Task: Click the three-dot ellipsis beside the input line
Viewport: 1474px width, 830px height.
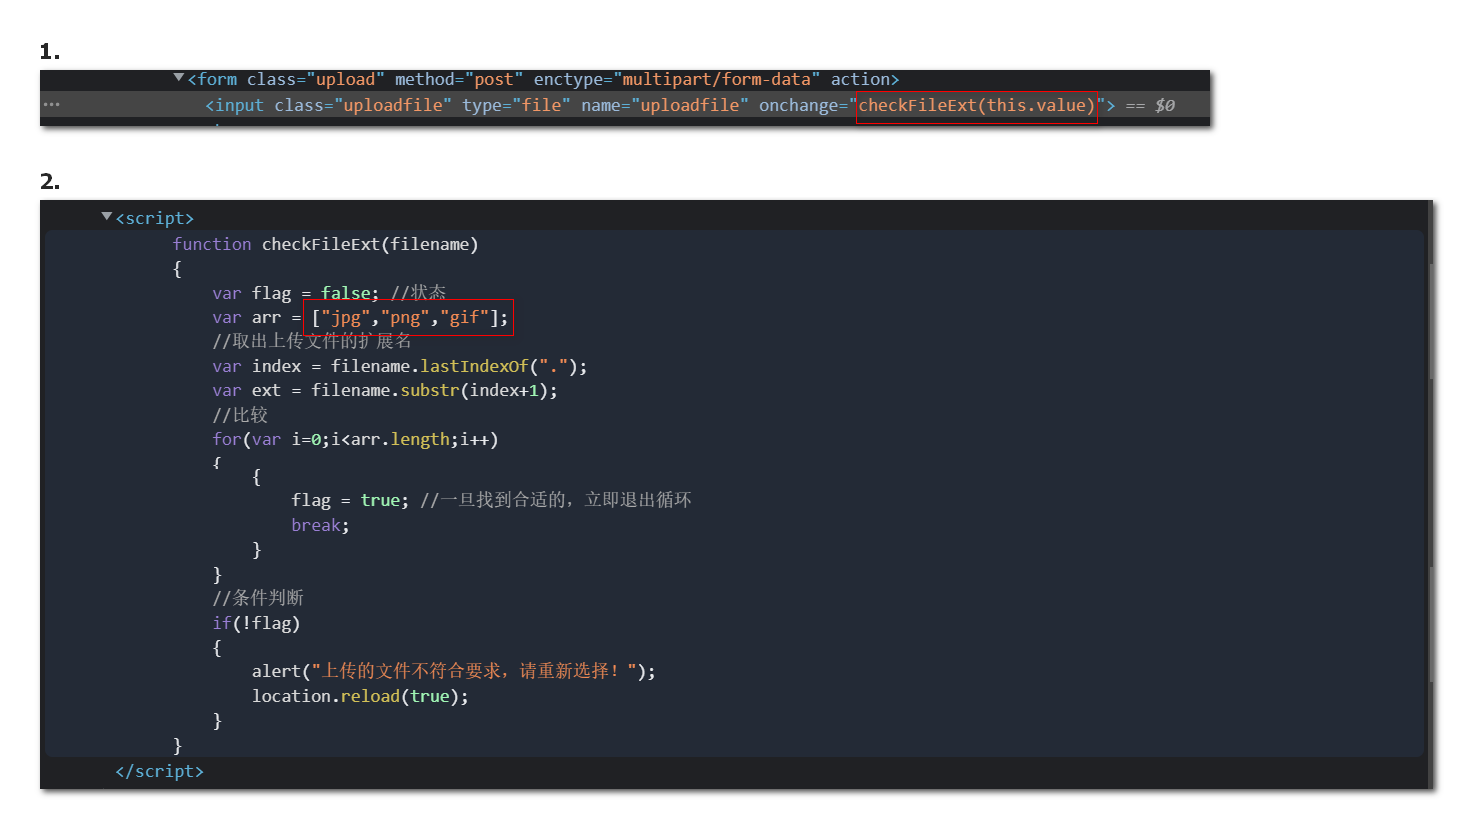Action: point(52,105)
